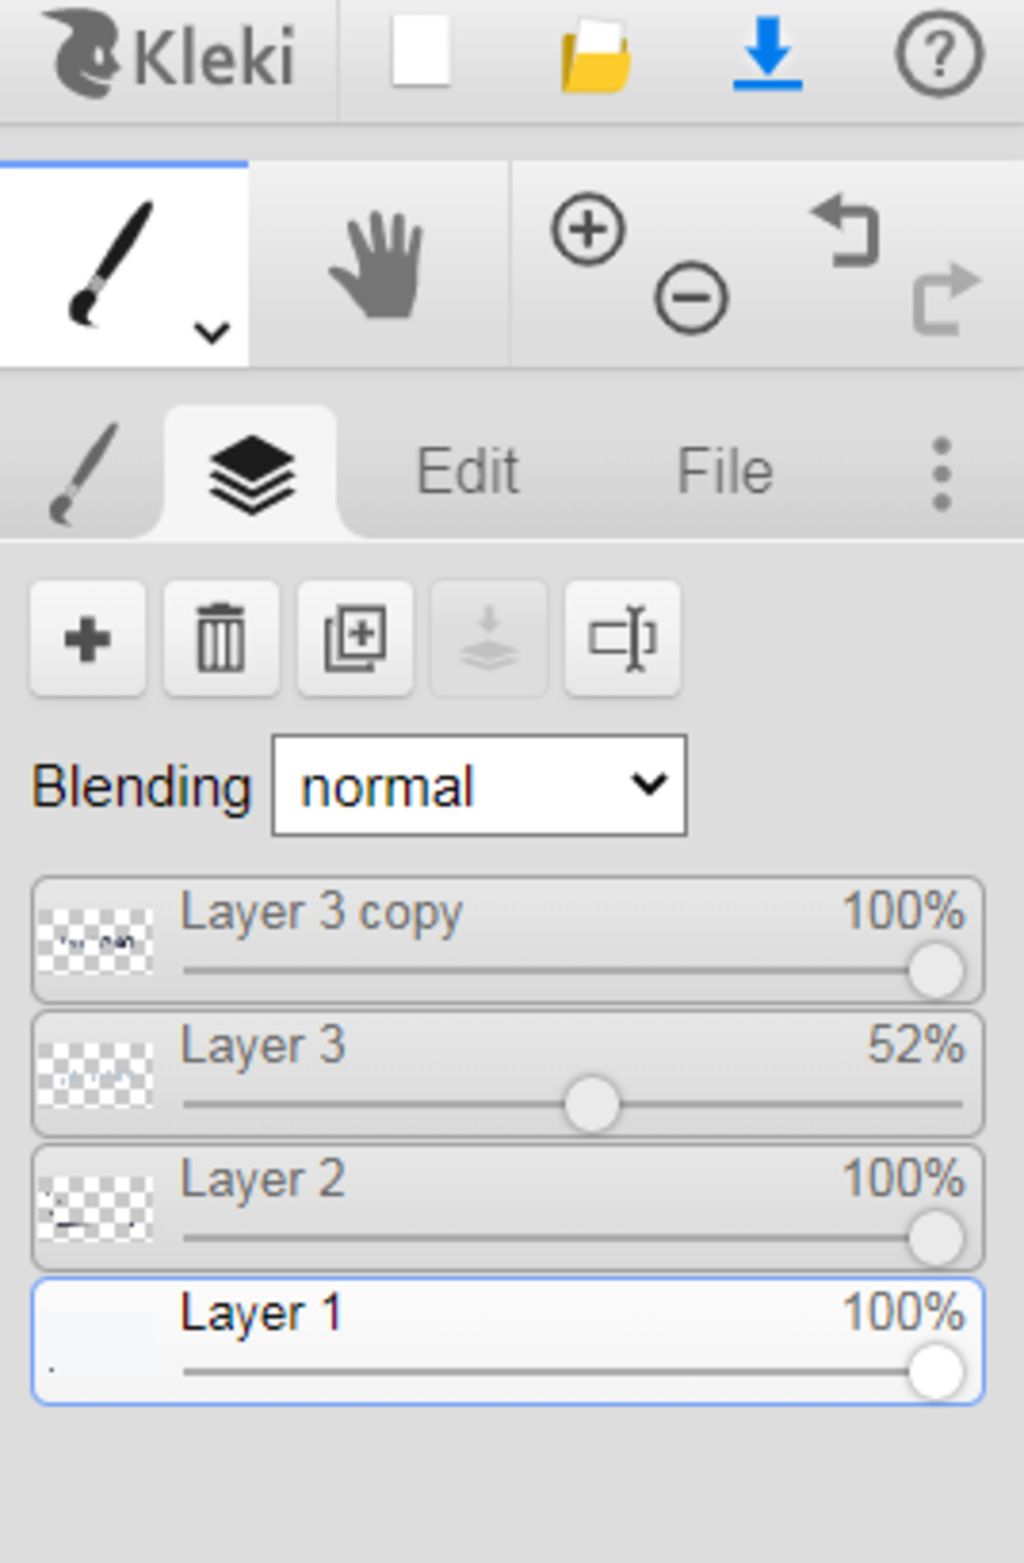1024x1563 pixels.
Task: Download the image with the blue arrow icon
Action: pyautogui.click(x=768, y=54)
